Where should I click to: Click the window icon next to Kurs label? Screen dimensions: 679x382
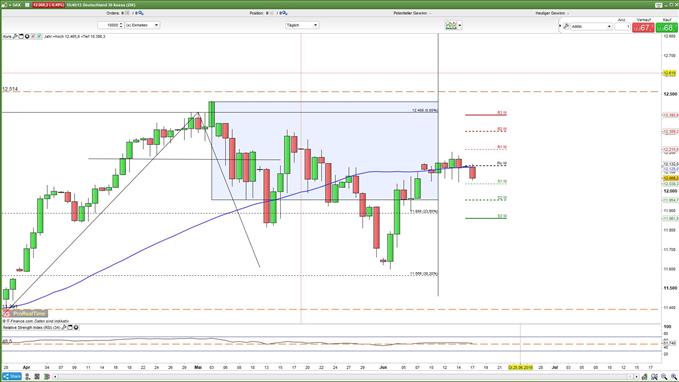click(x=21, y=36)
